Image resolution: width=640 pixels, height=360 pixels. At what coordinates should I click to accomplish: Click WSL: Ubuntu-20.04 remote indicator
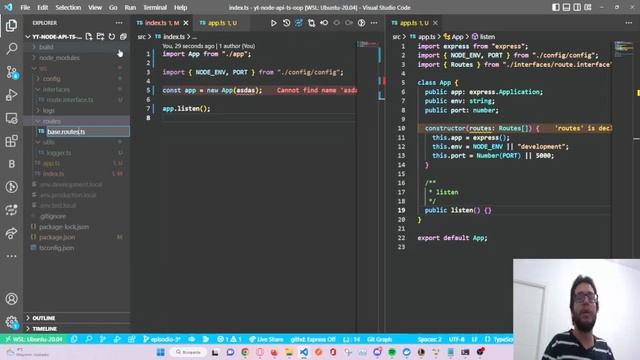(x=33, y=339)
